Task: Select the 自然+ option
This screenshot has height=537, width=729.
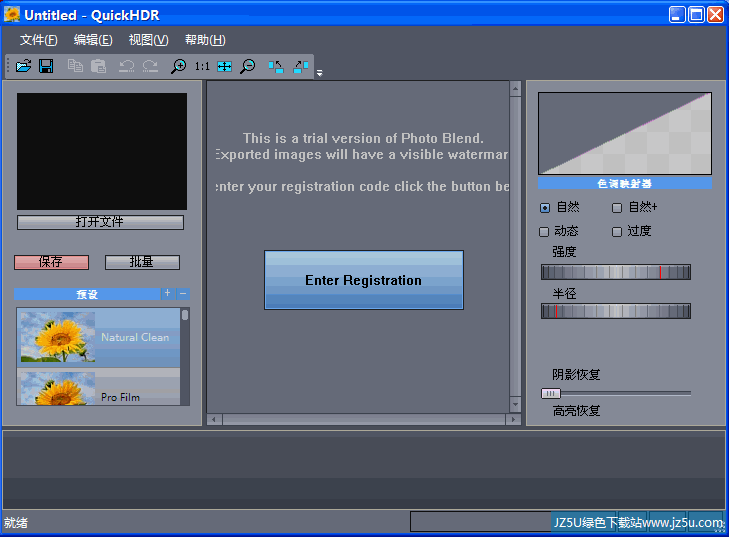Action: click(617, 207)
